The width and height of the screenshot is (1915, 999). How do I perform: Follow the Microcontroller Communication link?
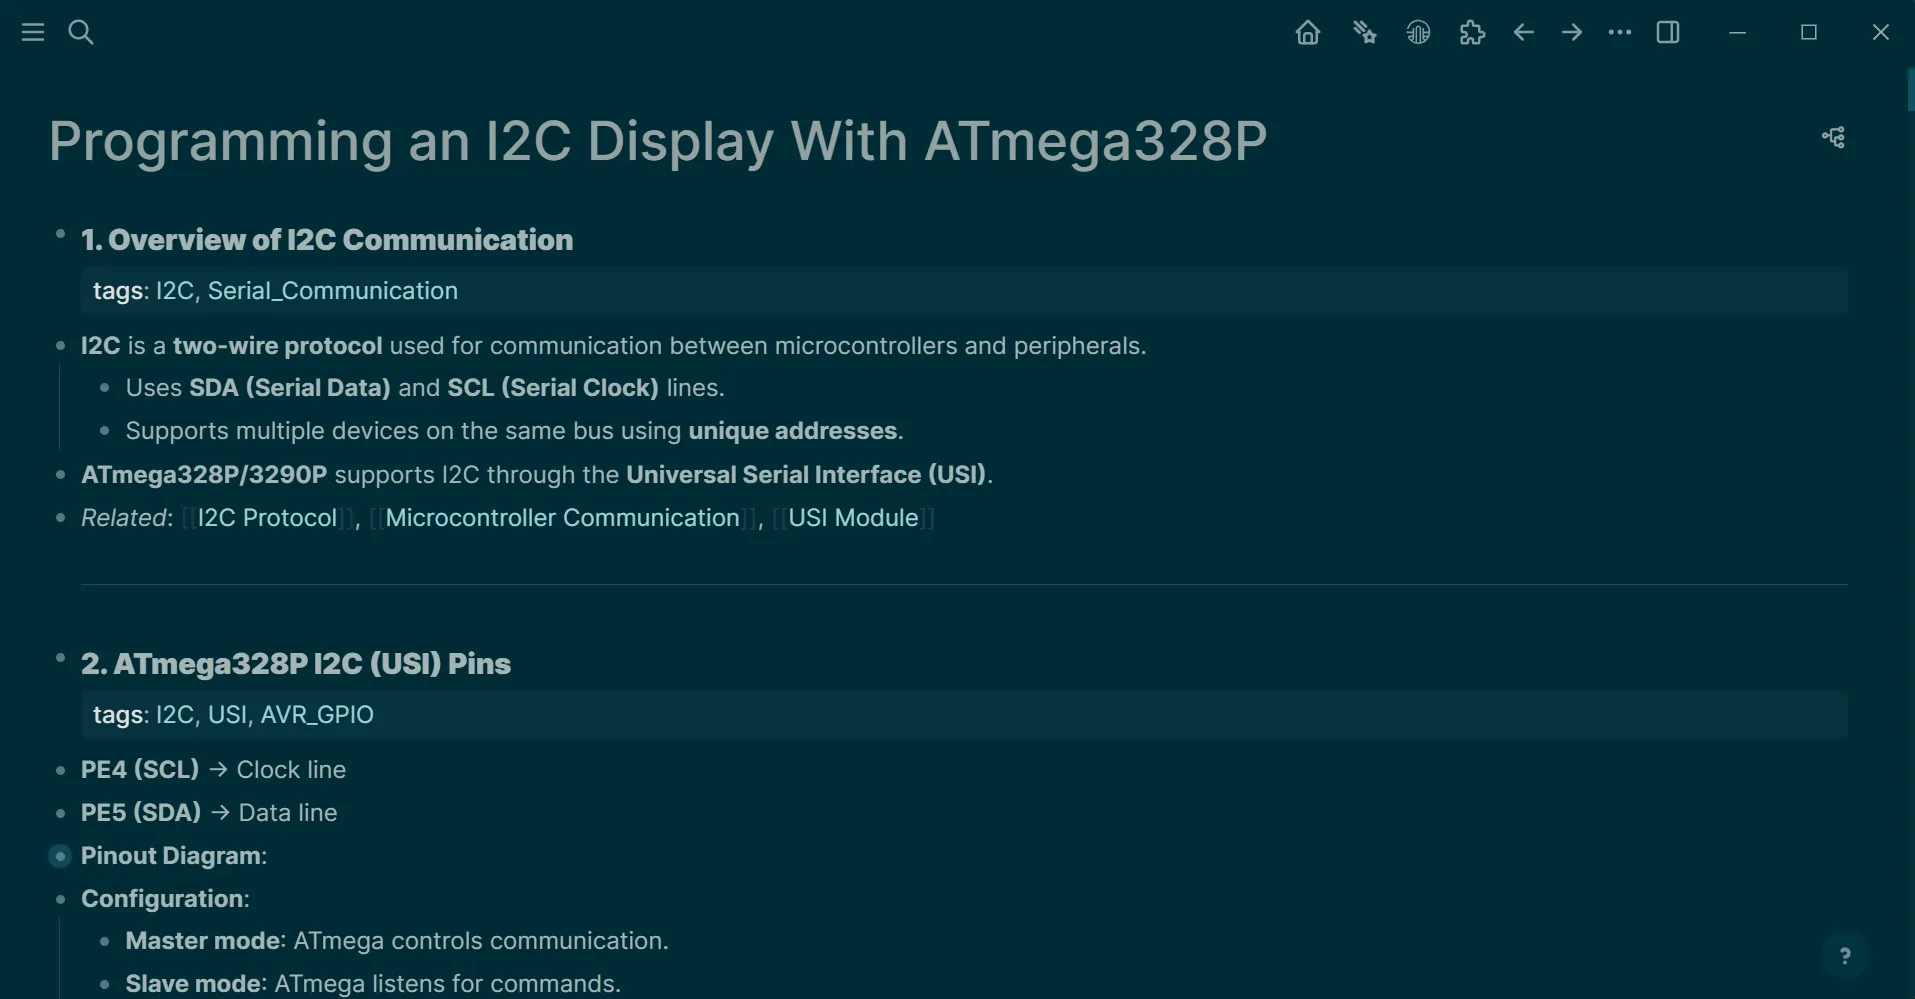click(x=562, y=518)
